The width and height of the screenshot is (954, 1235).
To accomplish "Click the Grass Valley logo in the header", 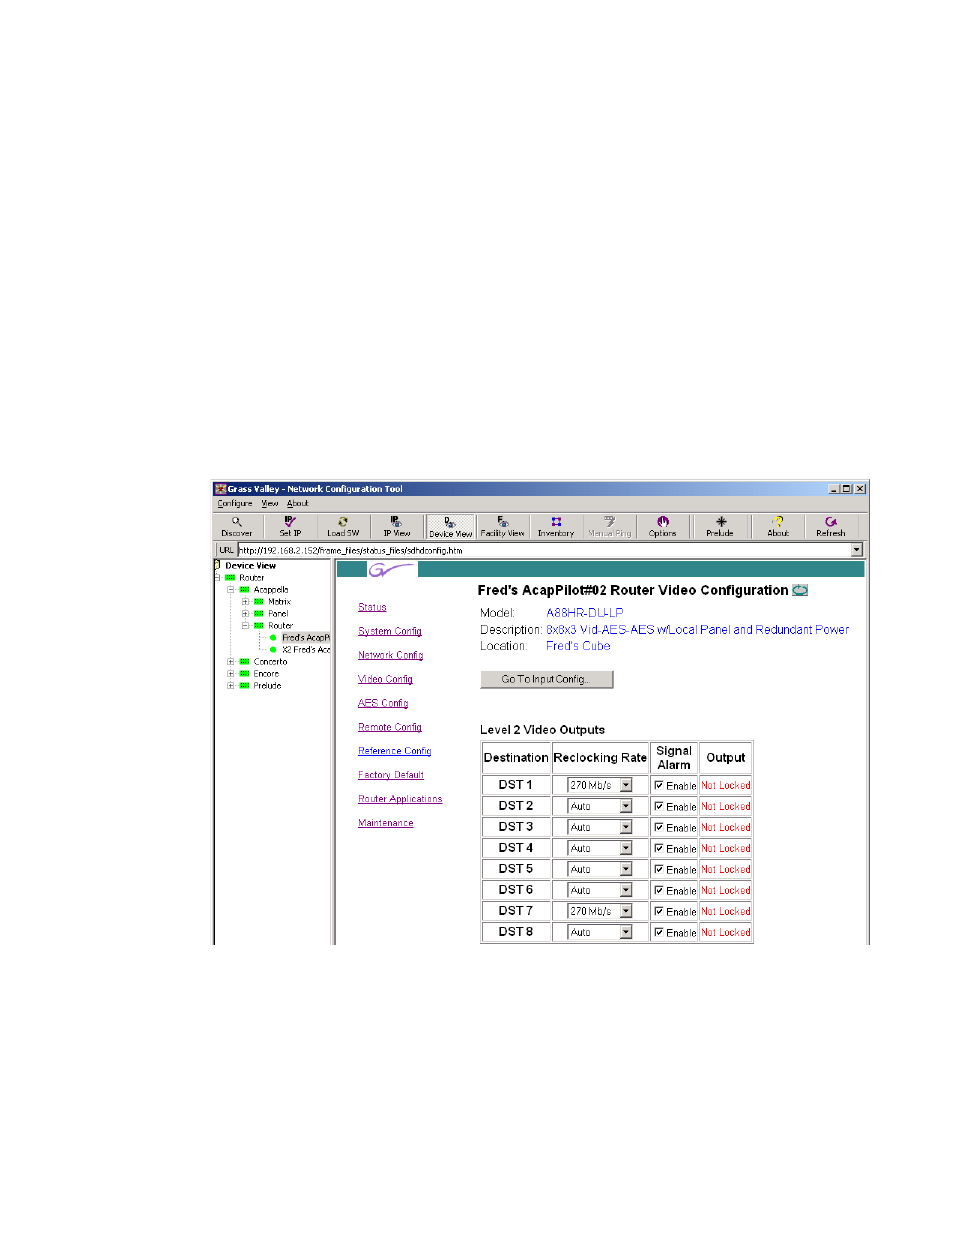I will pos(391,570).
